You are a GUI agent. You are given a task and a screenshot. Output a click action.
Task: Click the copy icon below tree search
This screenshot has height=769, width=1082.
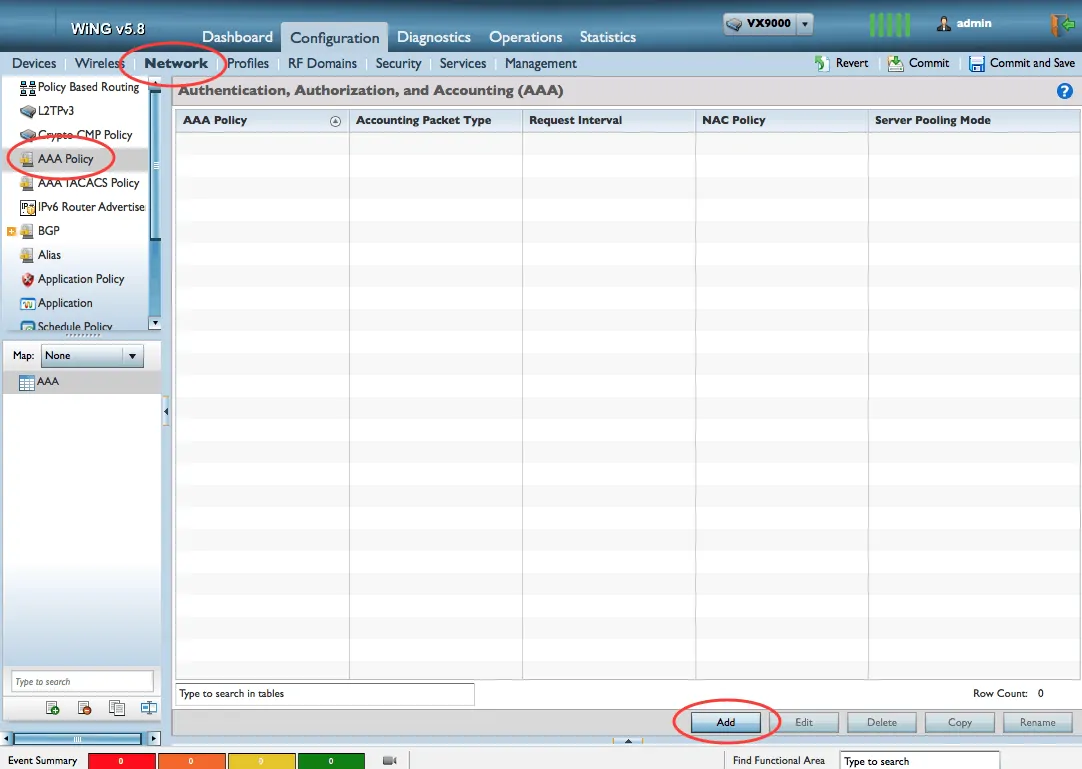tap(117, 708)
